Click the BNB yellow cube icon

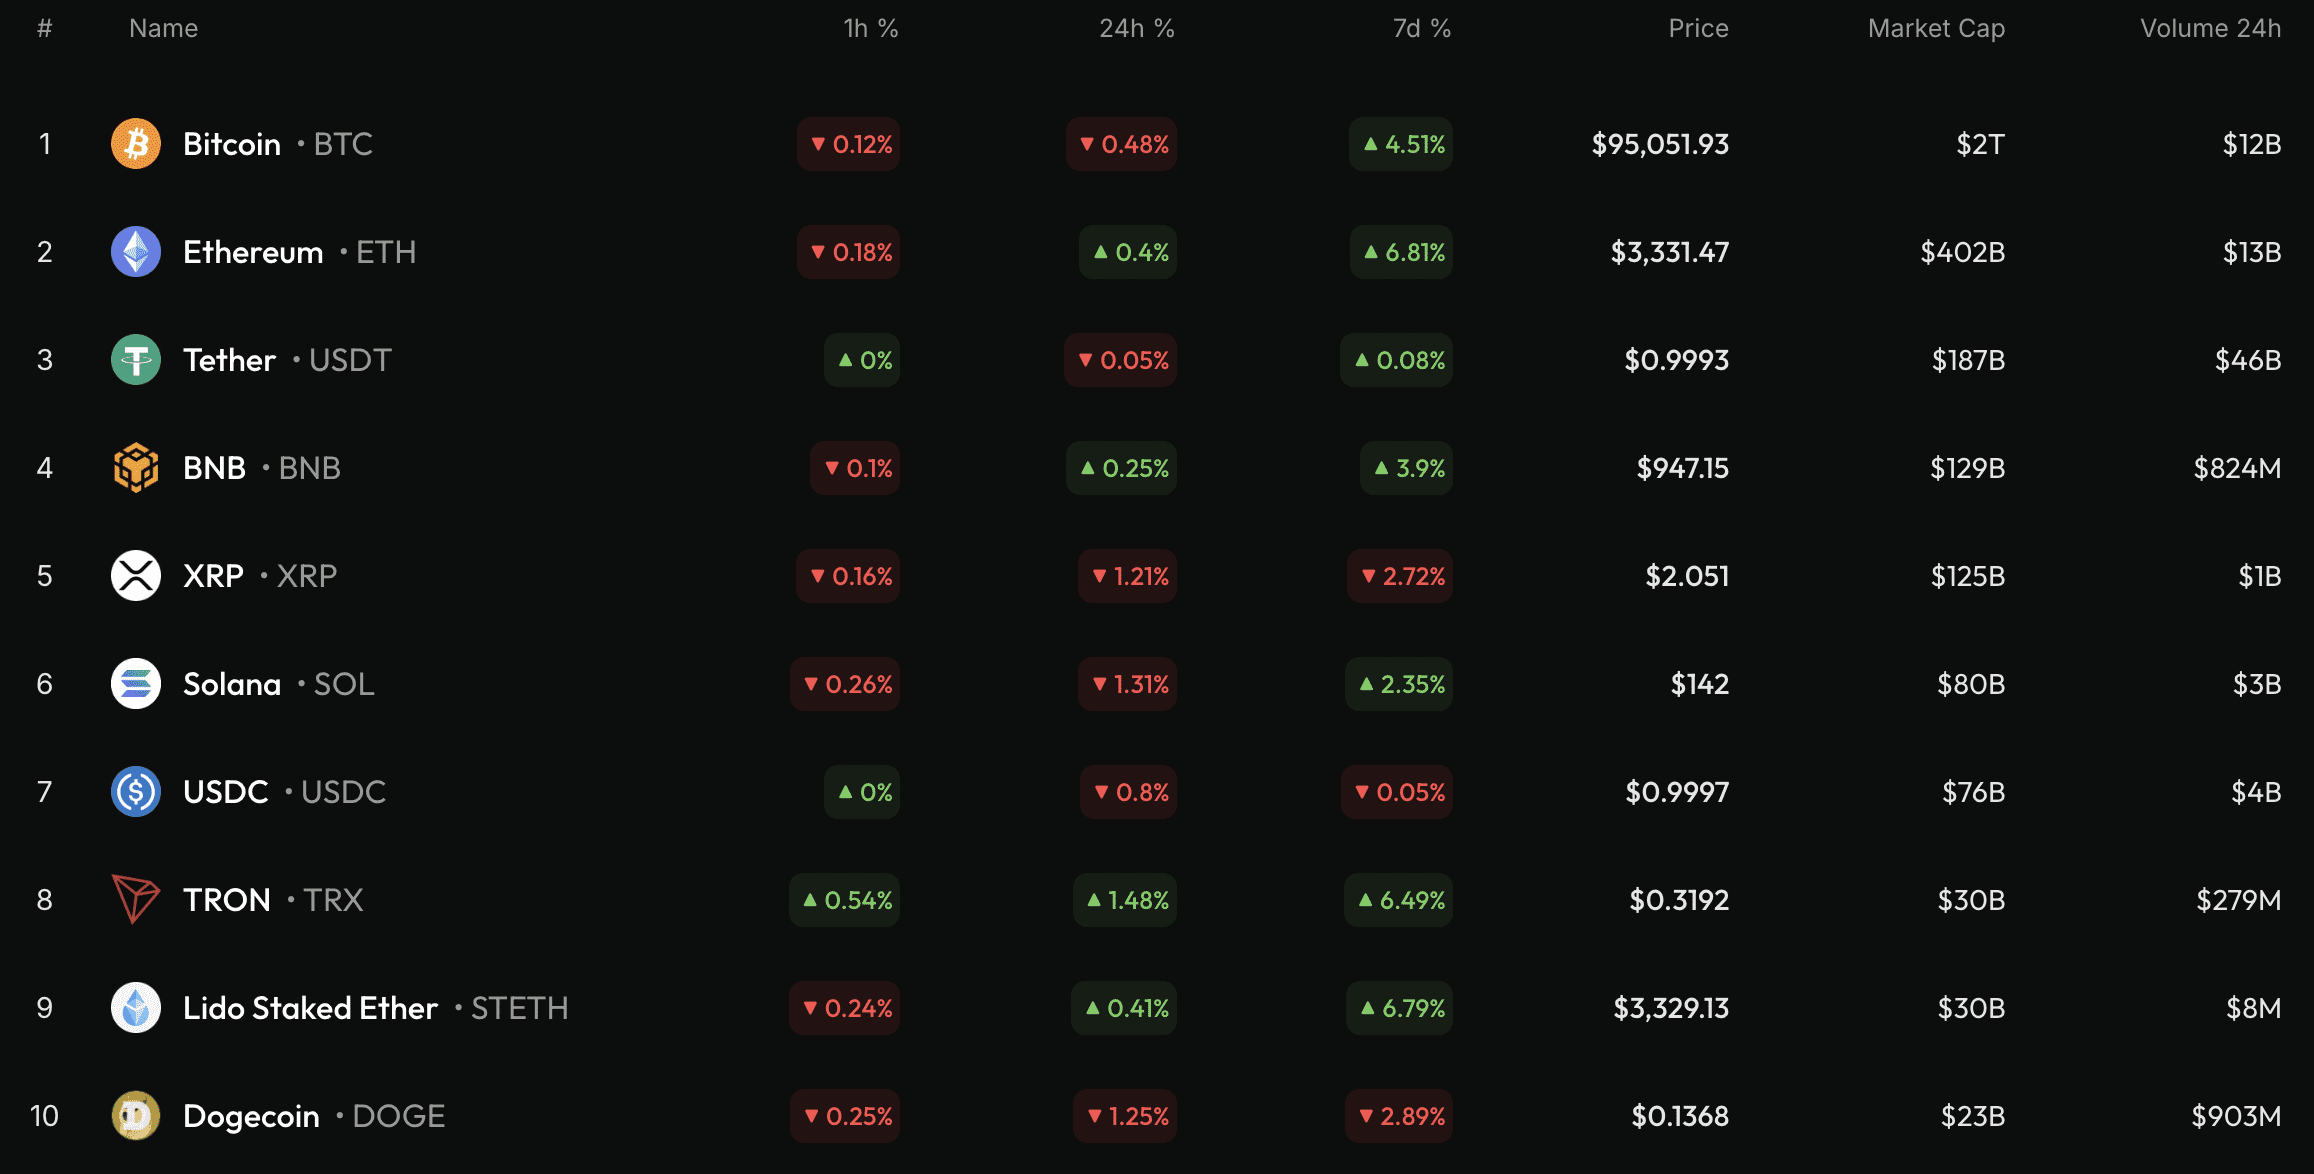(136, 468)
